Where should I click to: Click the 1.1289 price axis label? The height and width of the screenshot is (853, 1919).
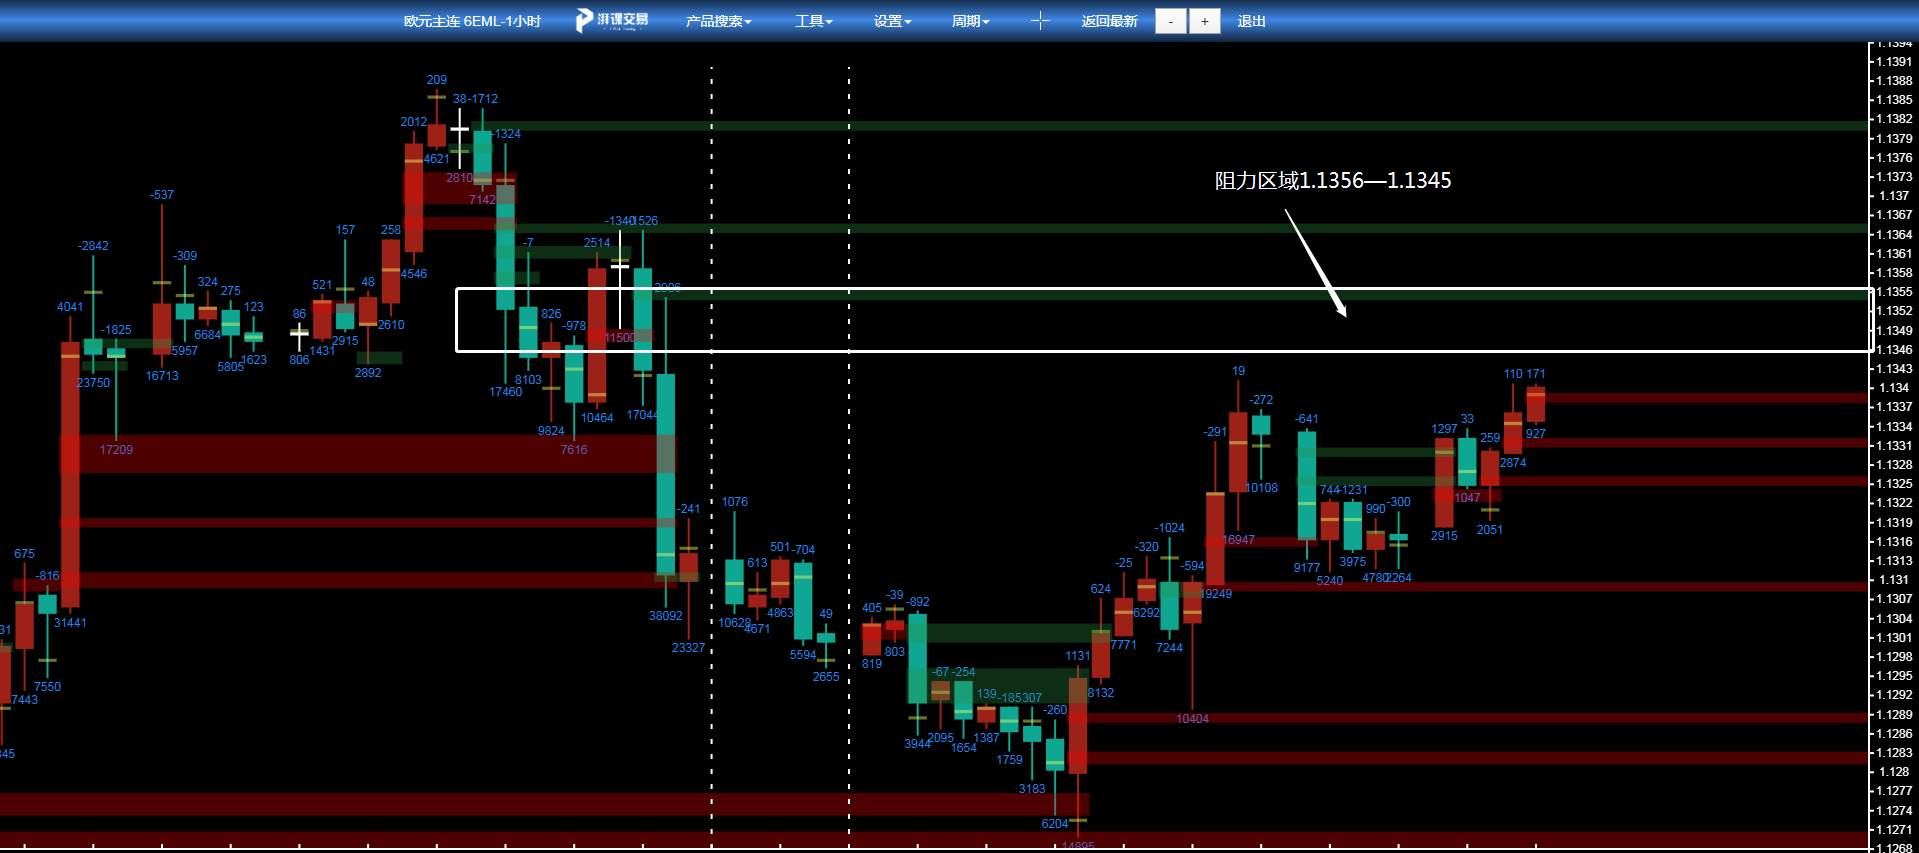1894,715
